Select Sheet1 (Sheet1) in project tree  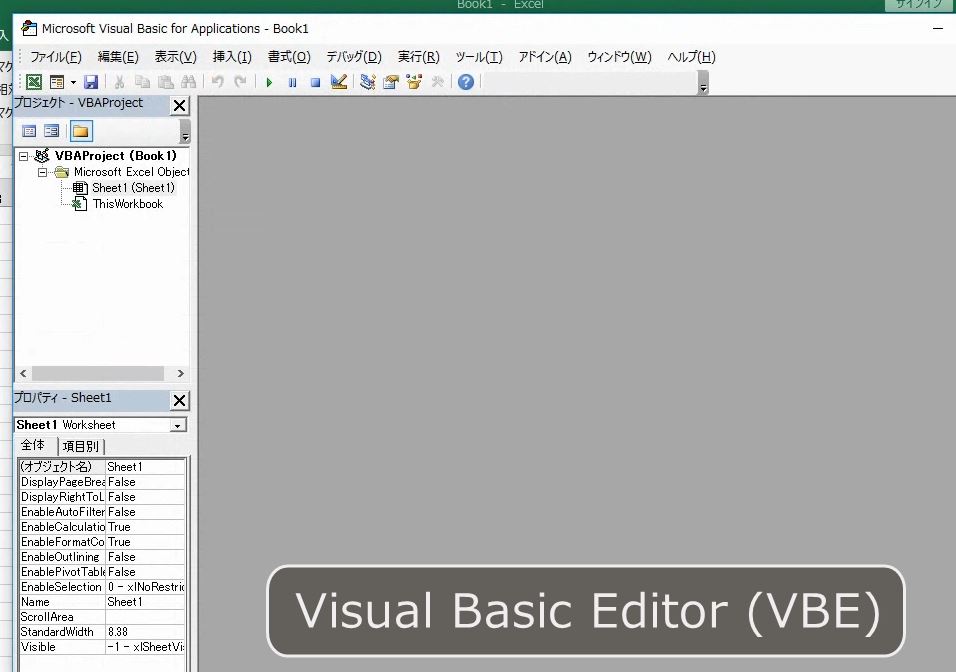133,188
